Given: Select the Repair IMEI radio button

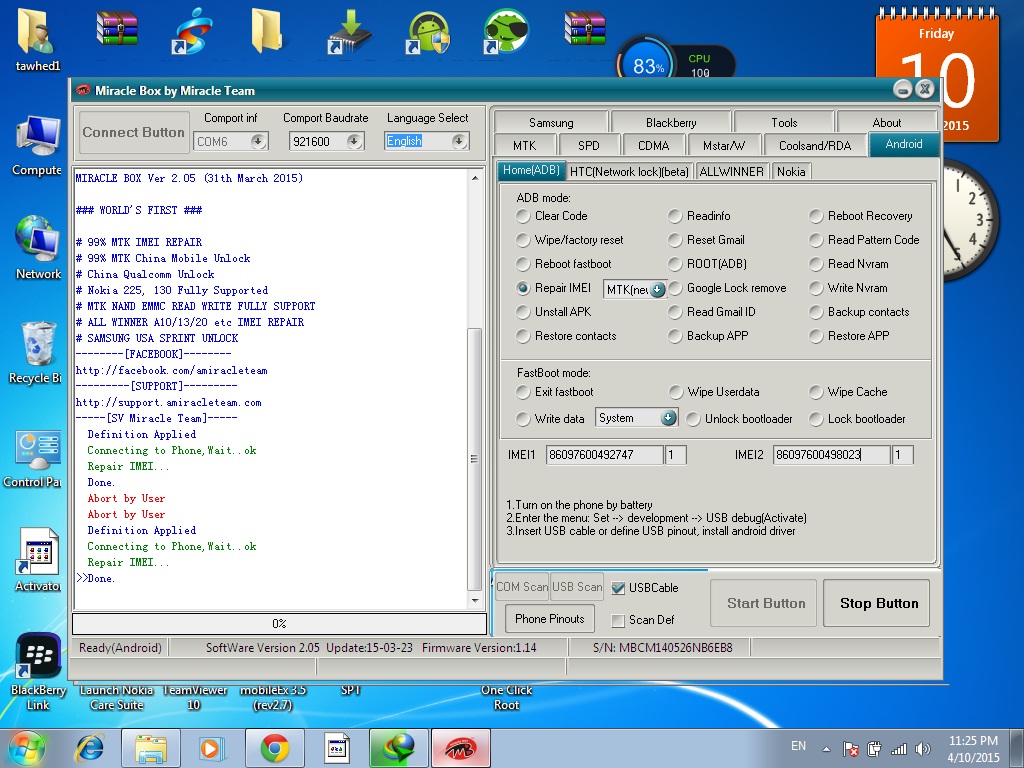Looking at the screenshot, I should [522, 288].
